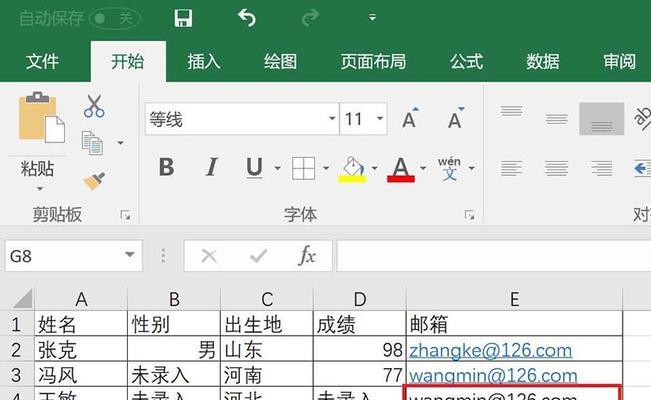Open the font color dropdown arrow
Screen dimensions: 651x400
click(423, 168)
